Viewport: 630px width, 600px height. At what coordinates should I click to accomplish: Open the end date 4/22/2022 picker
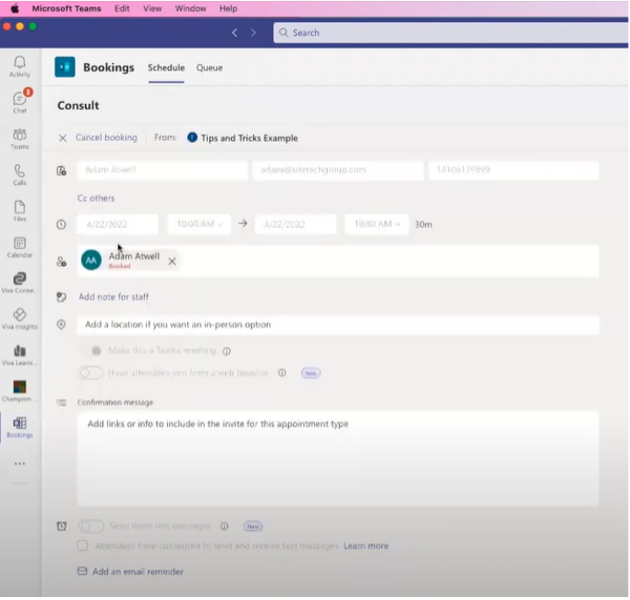click(295, 224)
